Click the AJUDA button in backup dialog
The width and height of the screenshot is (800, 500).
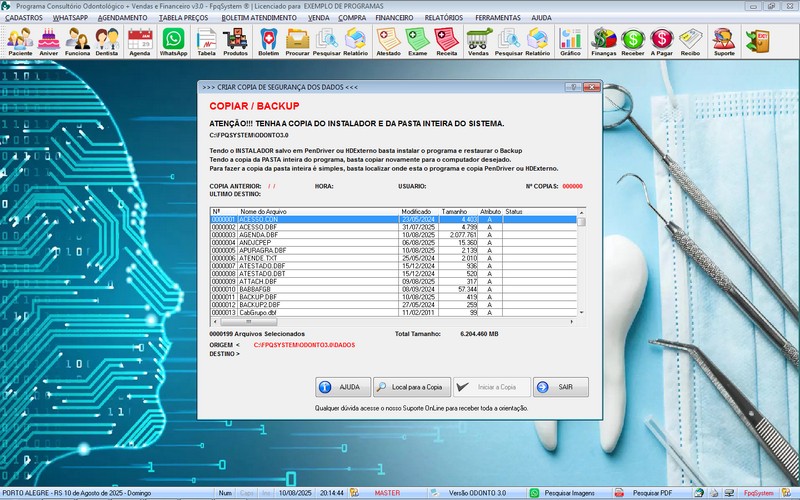tap(340, 387)
